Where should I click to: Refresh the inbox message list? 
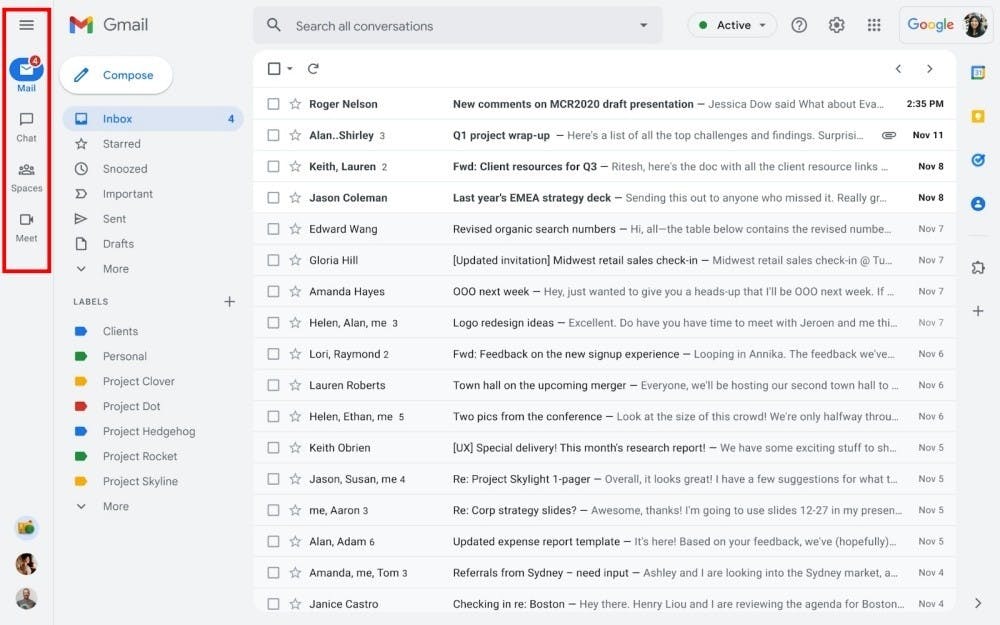pos(313,69)
